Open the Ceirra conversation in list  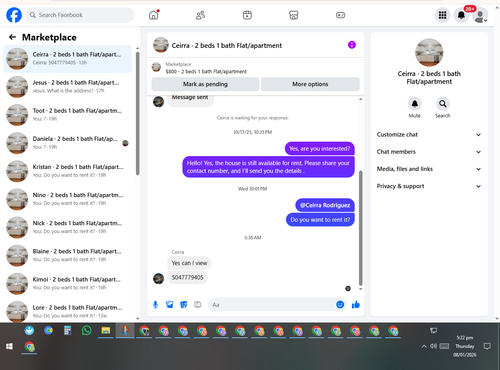[x=68, y=59]
